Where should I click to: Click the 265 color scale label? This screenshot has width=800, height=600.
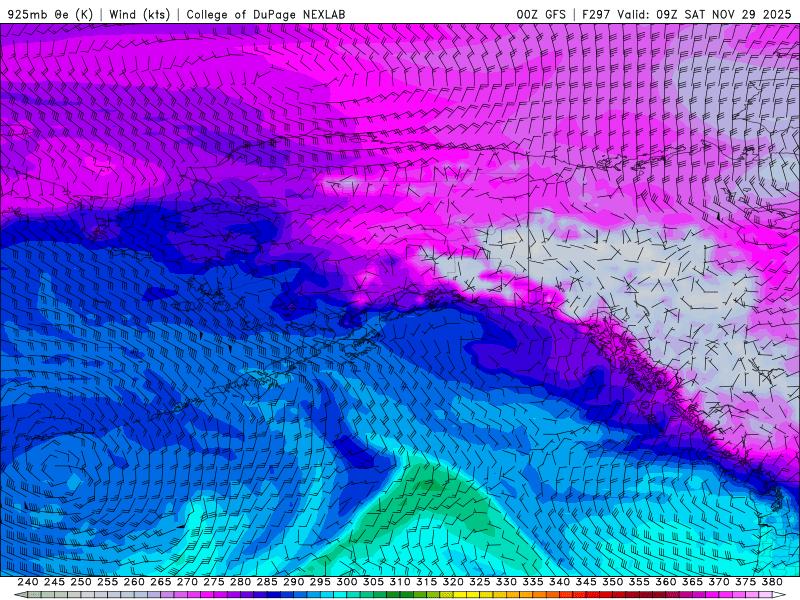(x=160, y=582)
